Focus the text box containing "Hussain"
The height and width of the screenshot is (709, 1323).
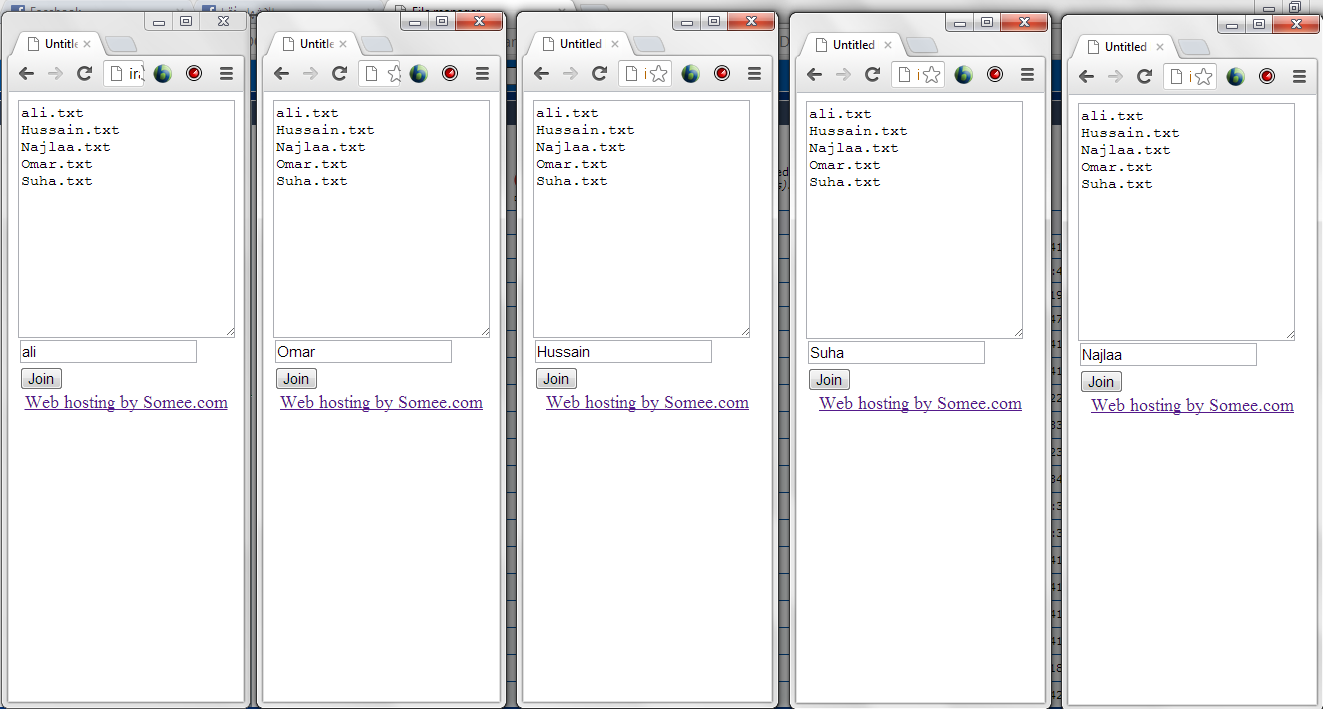[x=623, y=352]
